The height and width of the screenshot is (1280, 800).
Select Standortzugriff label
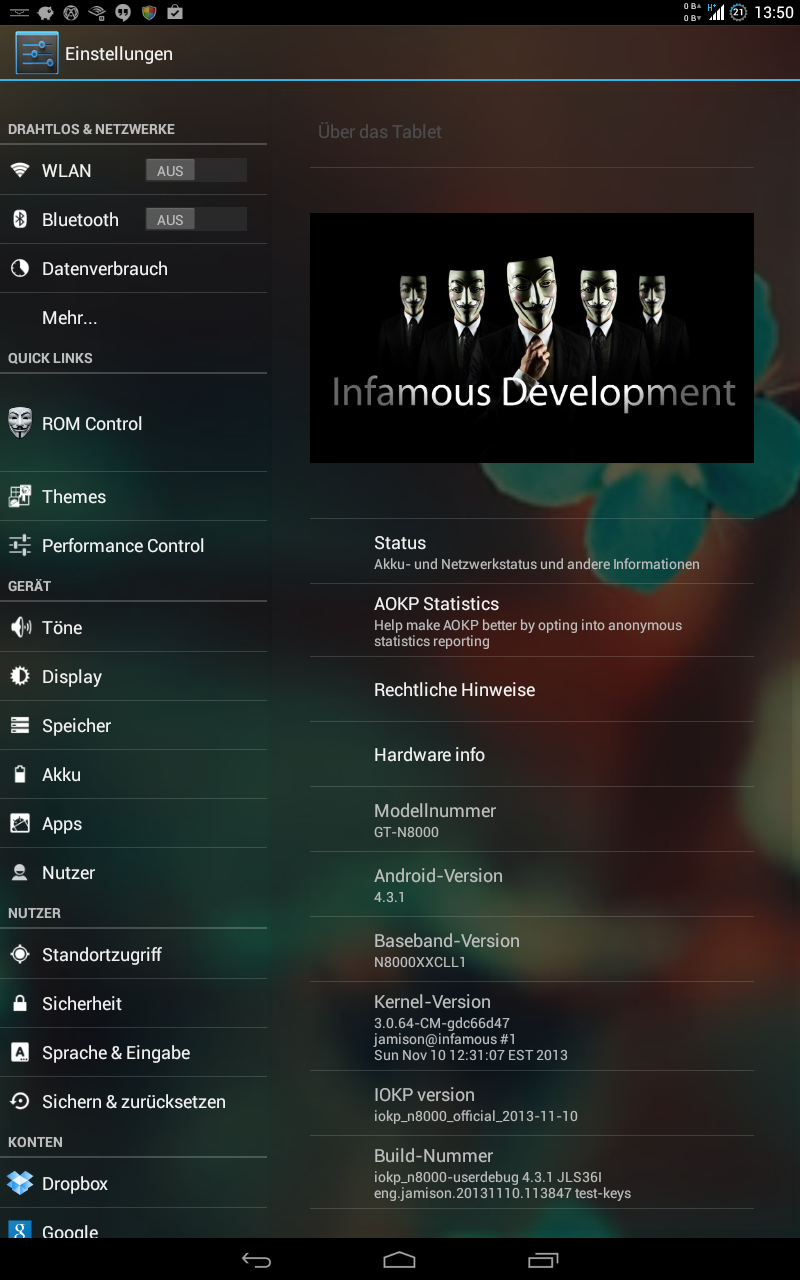click(102, 955)
